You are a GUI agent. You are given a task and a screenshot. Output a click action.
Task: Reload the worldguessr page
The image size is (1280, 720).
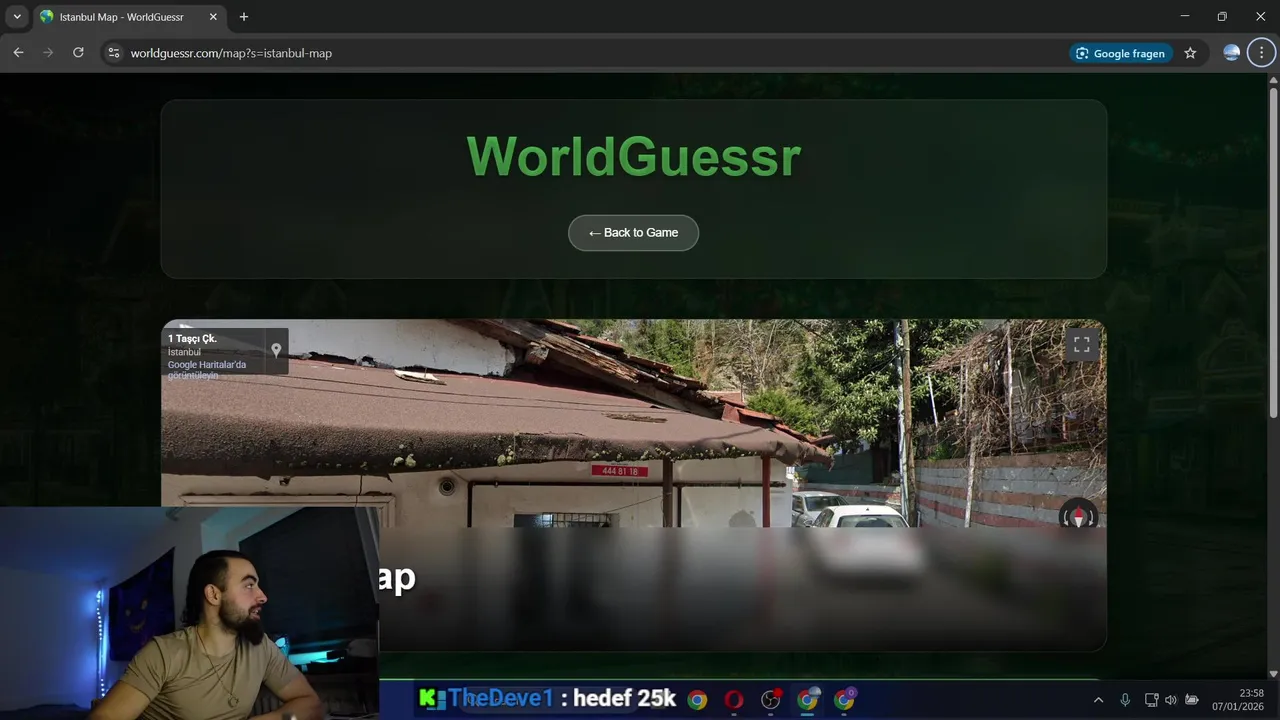point(78,53)
